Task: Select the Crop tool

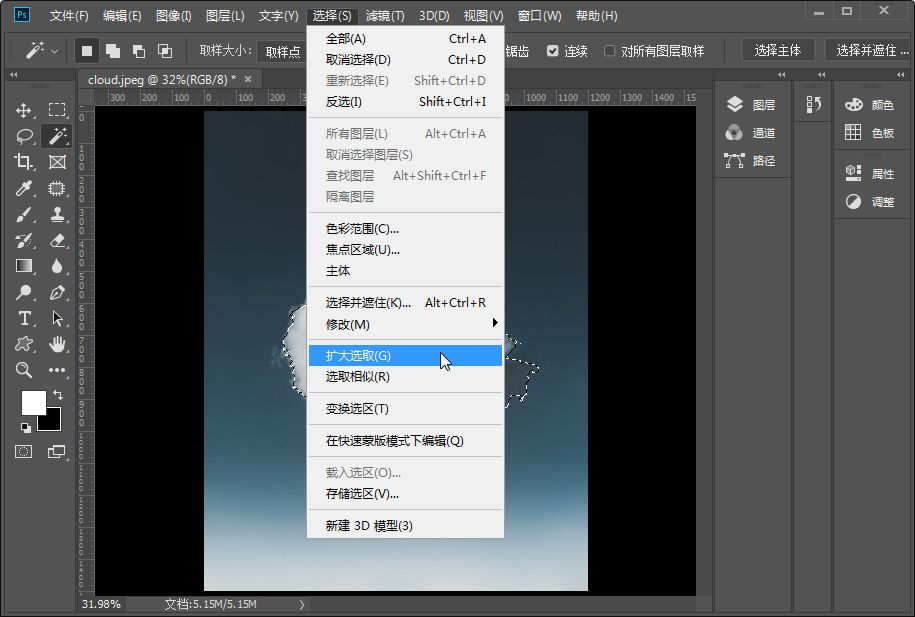Action: [24, 162]
